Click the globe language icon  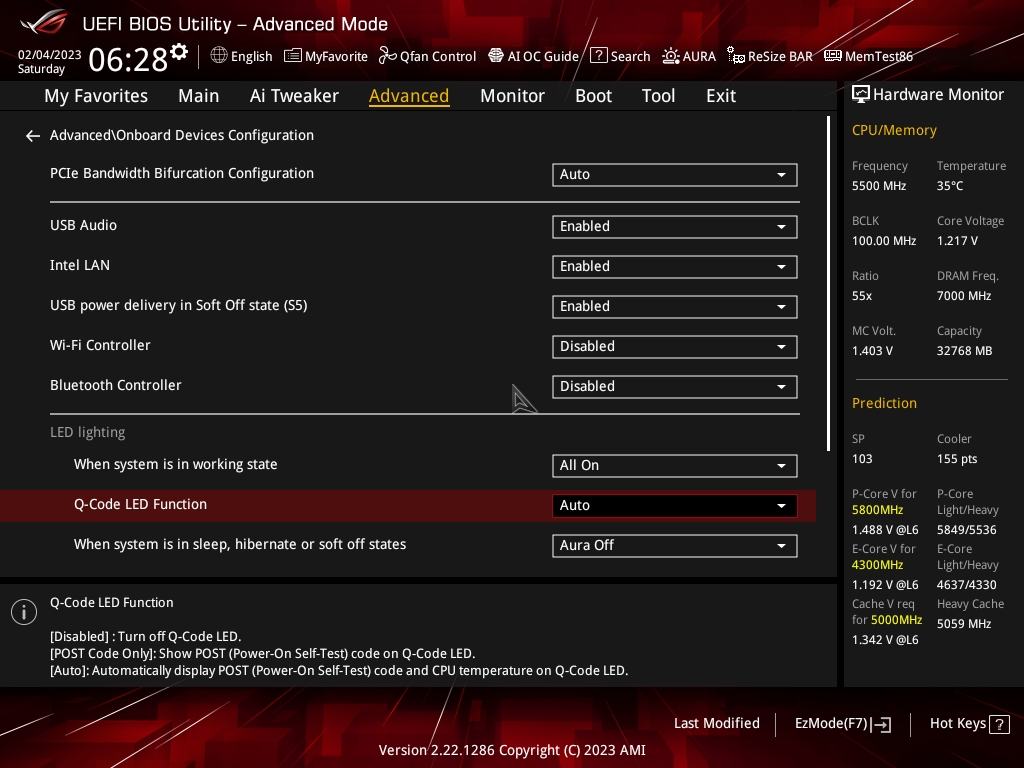point(219,56)
